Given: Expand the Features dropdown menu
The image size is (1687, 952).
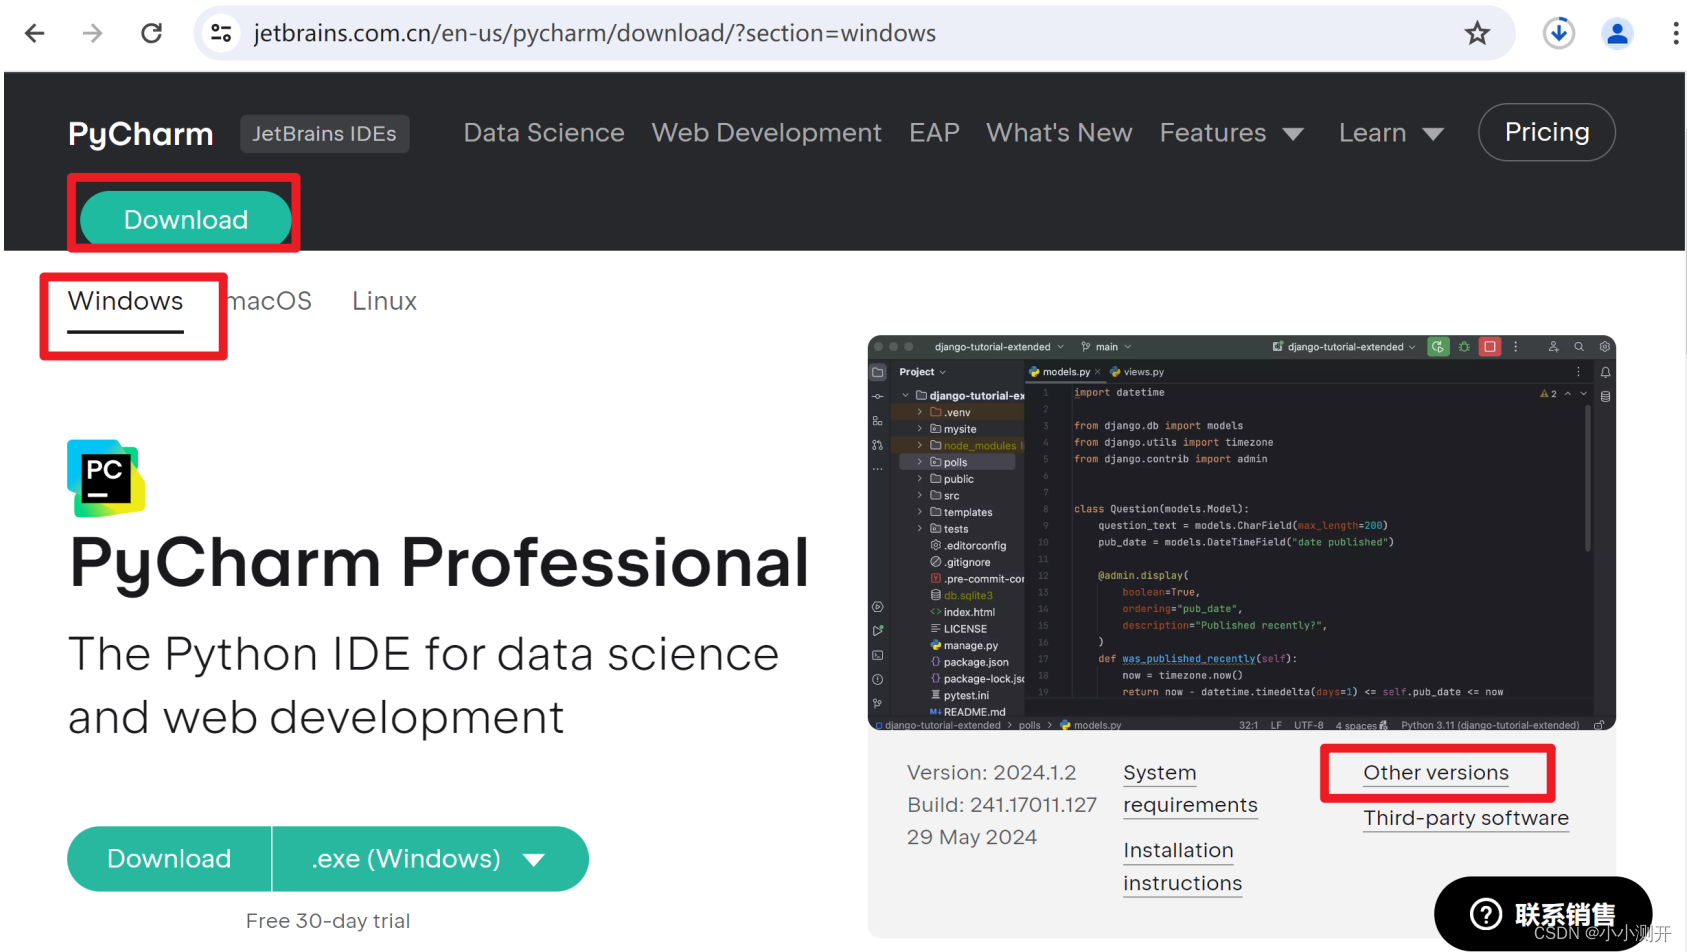Looking at the screenshot, I should click(1232, 133).
